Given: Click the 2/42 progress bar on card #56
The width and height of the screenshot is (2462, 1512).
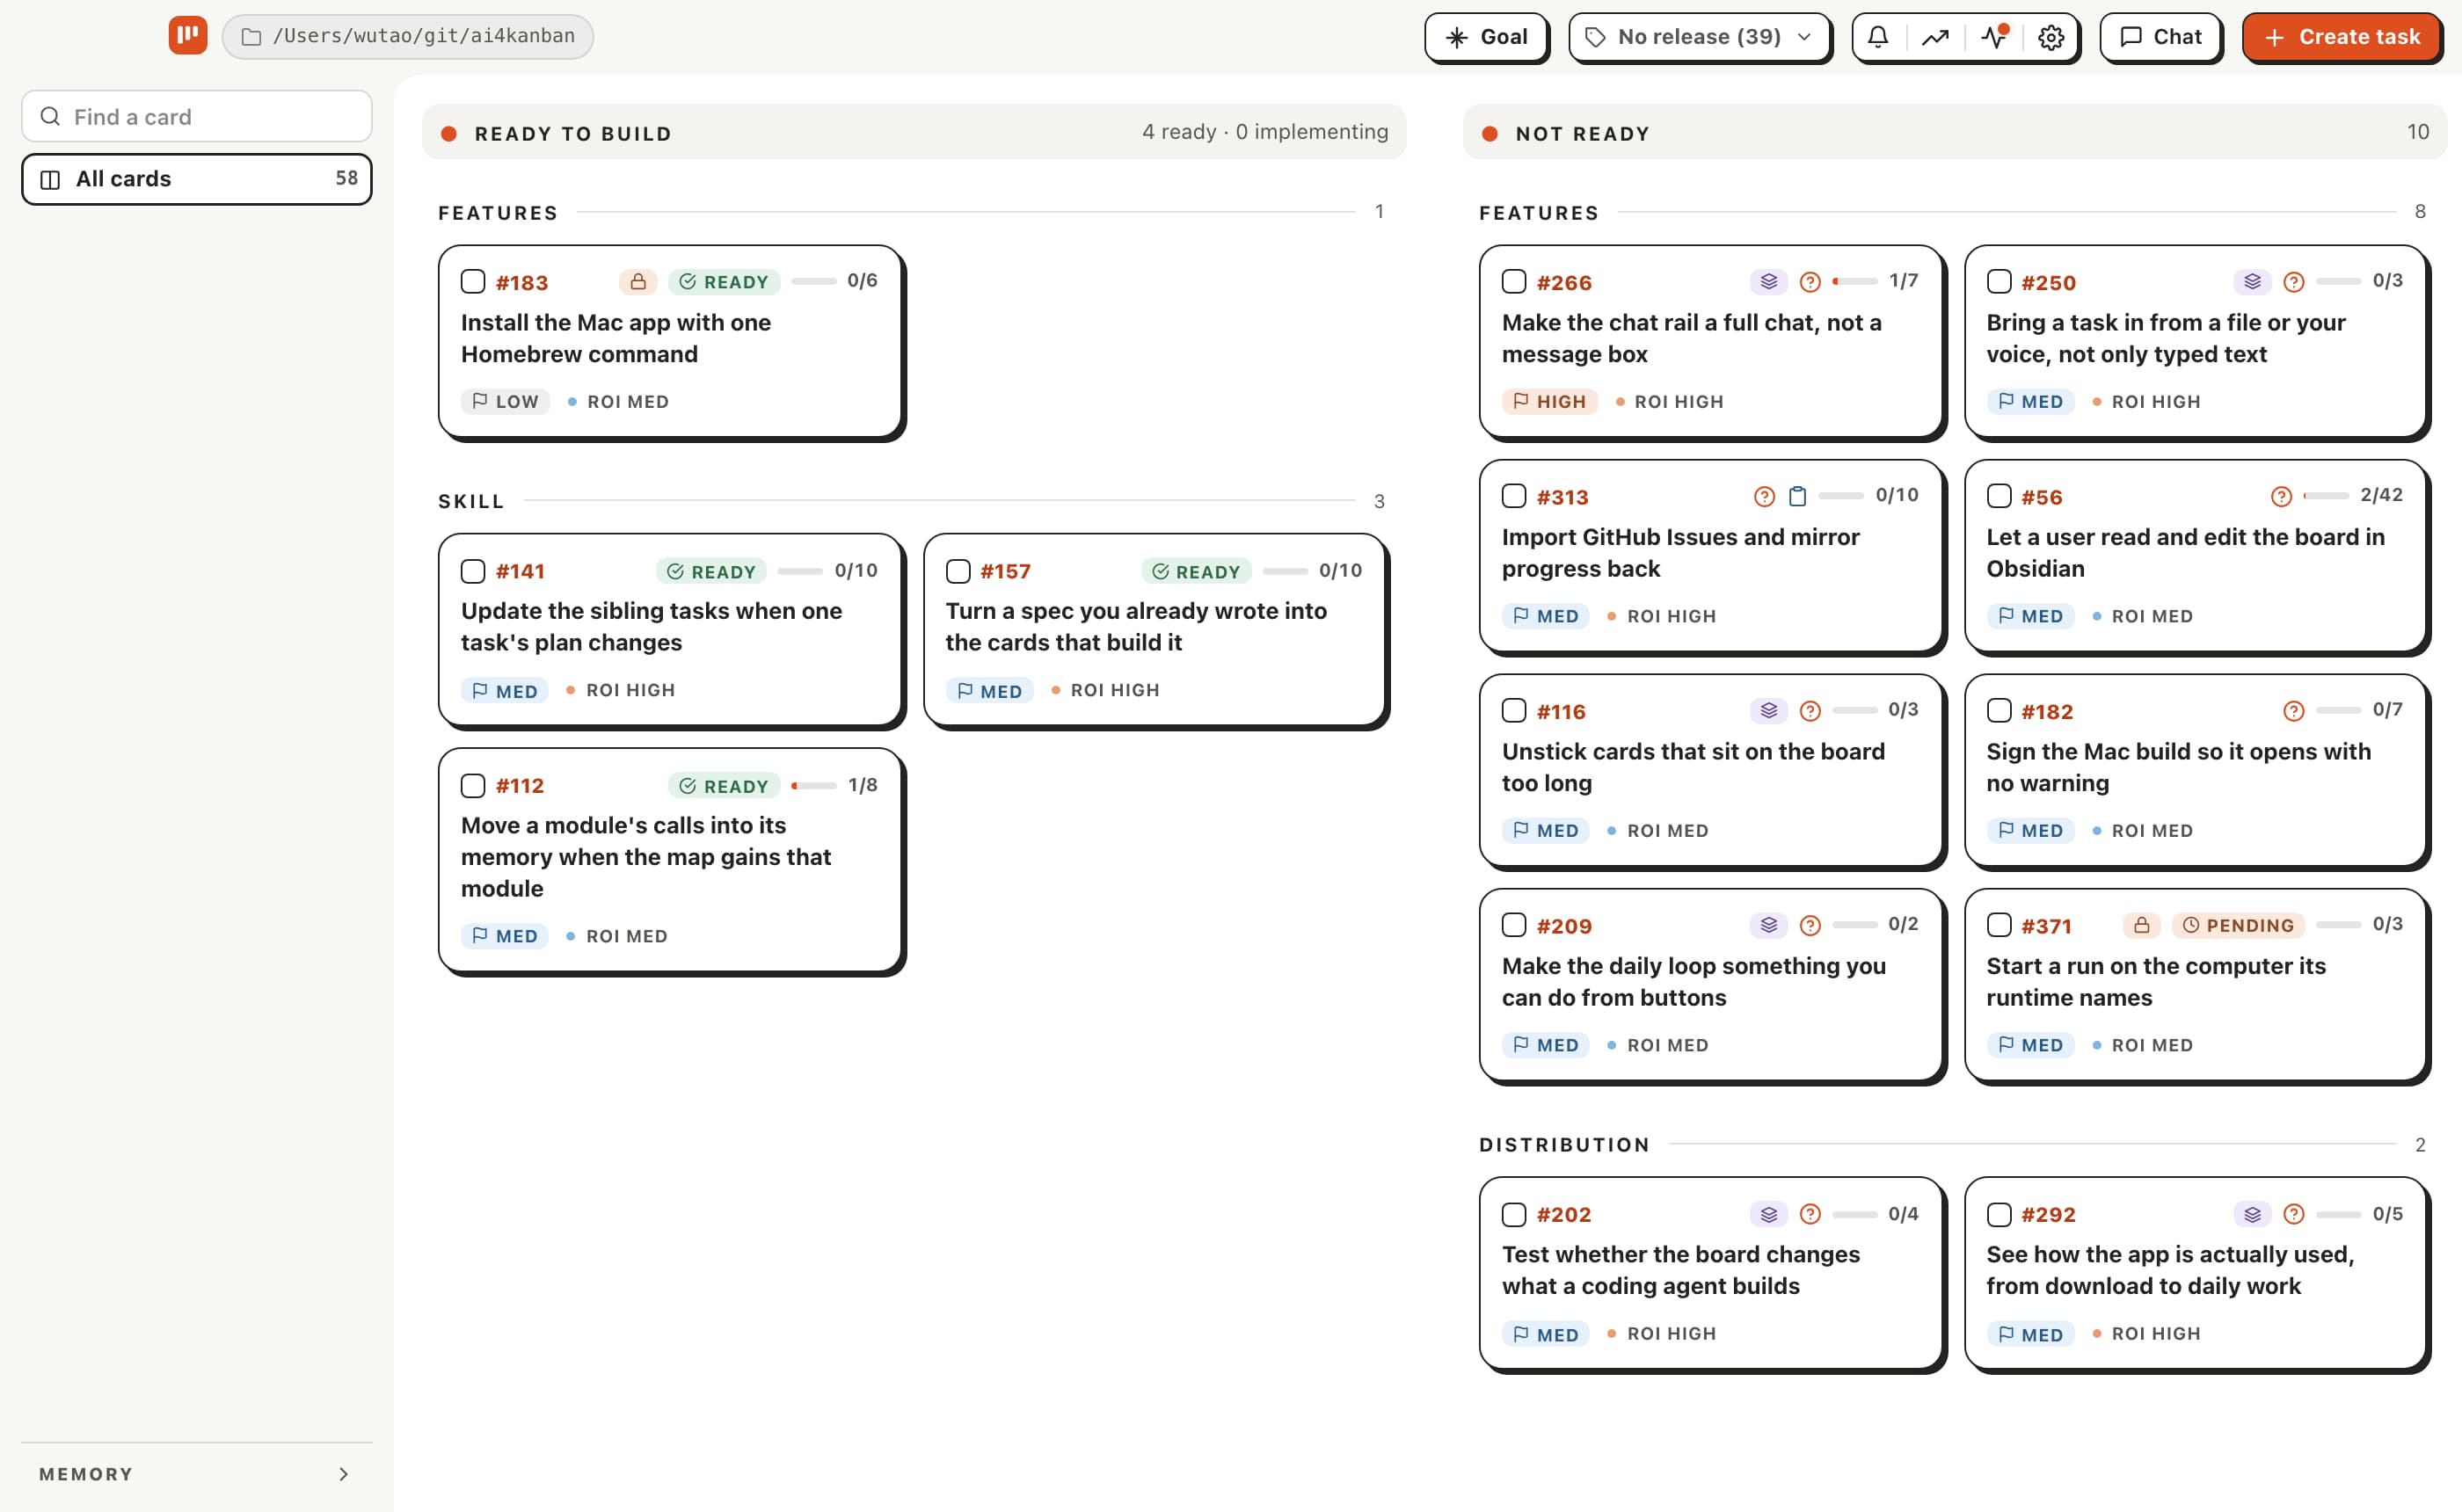Looking at the screenshot, I should click(x=2326, y=496).
